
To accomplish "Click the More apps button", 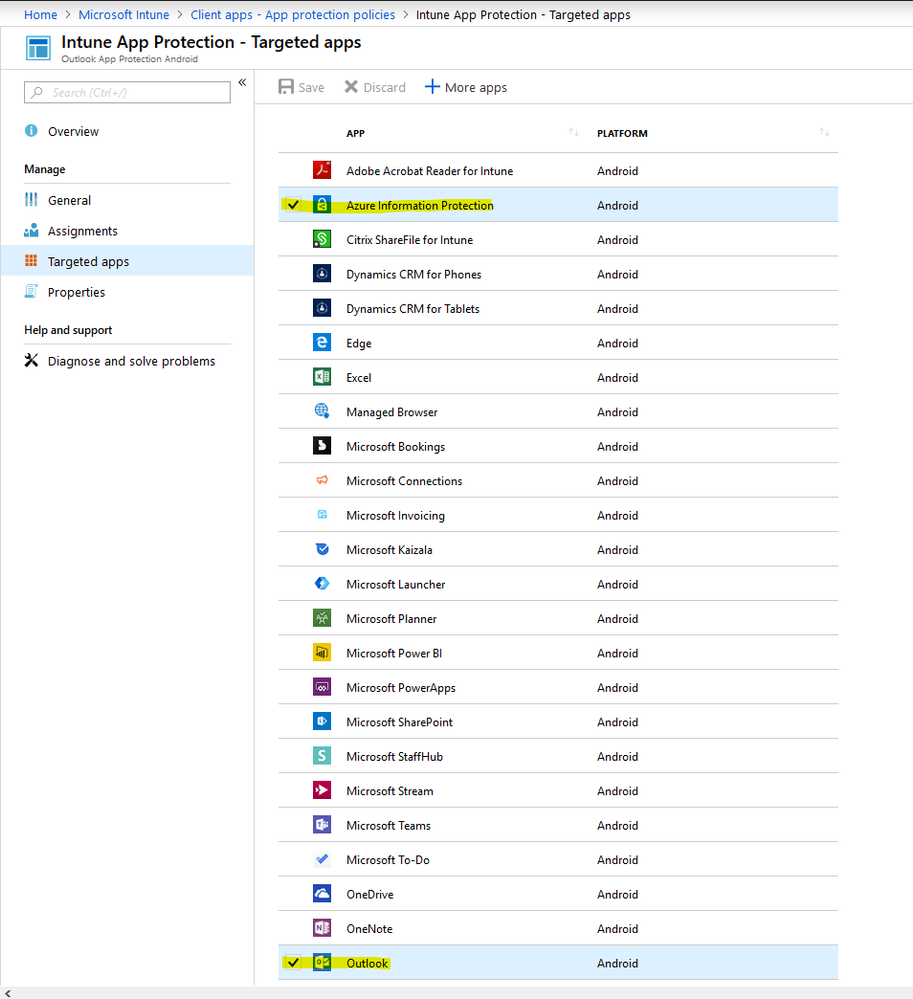I will pyautogui.click(x=466, y=87).
